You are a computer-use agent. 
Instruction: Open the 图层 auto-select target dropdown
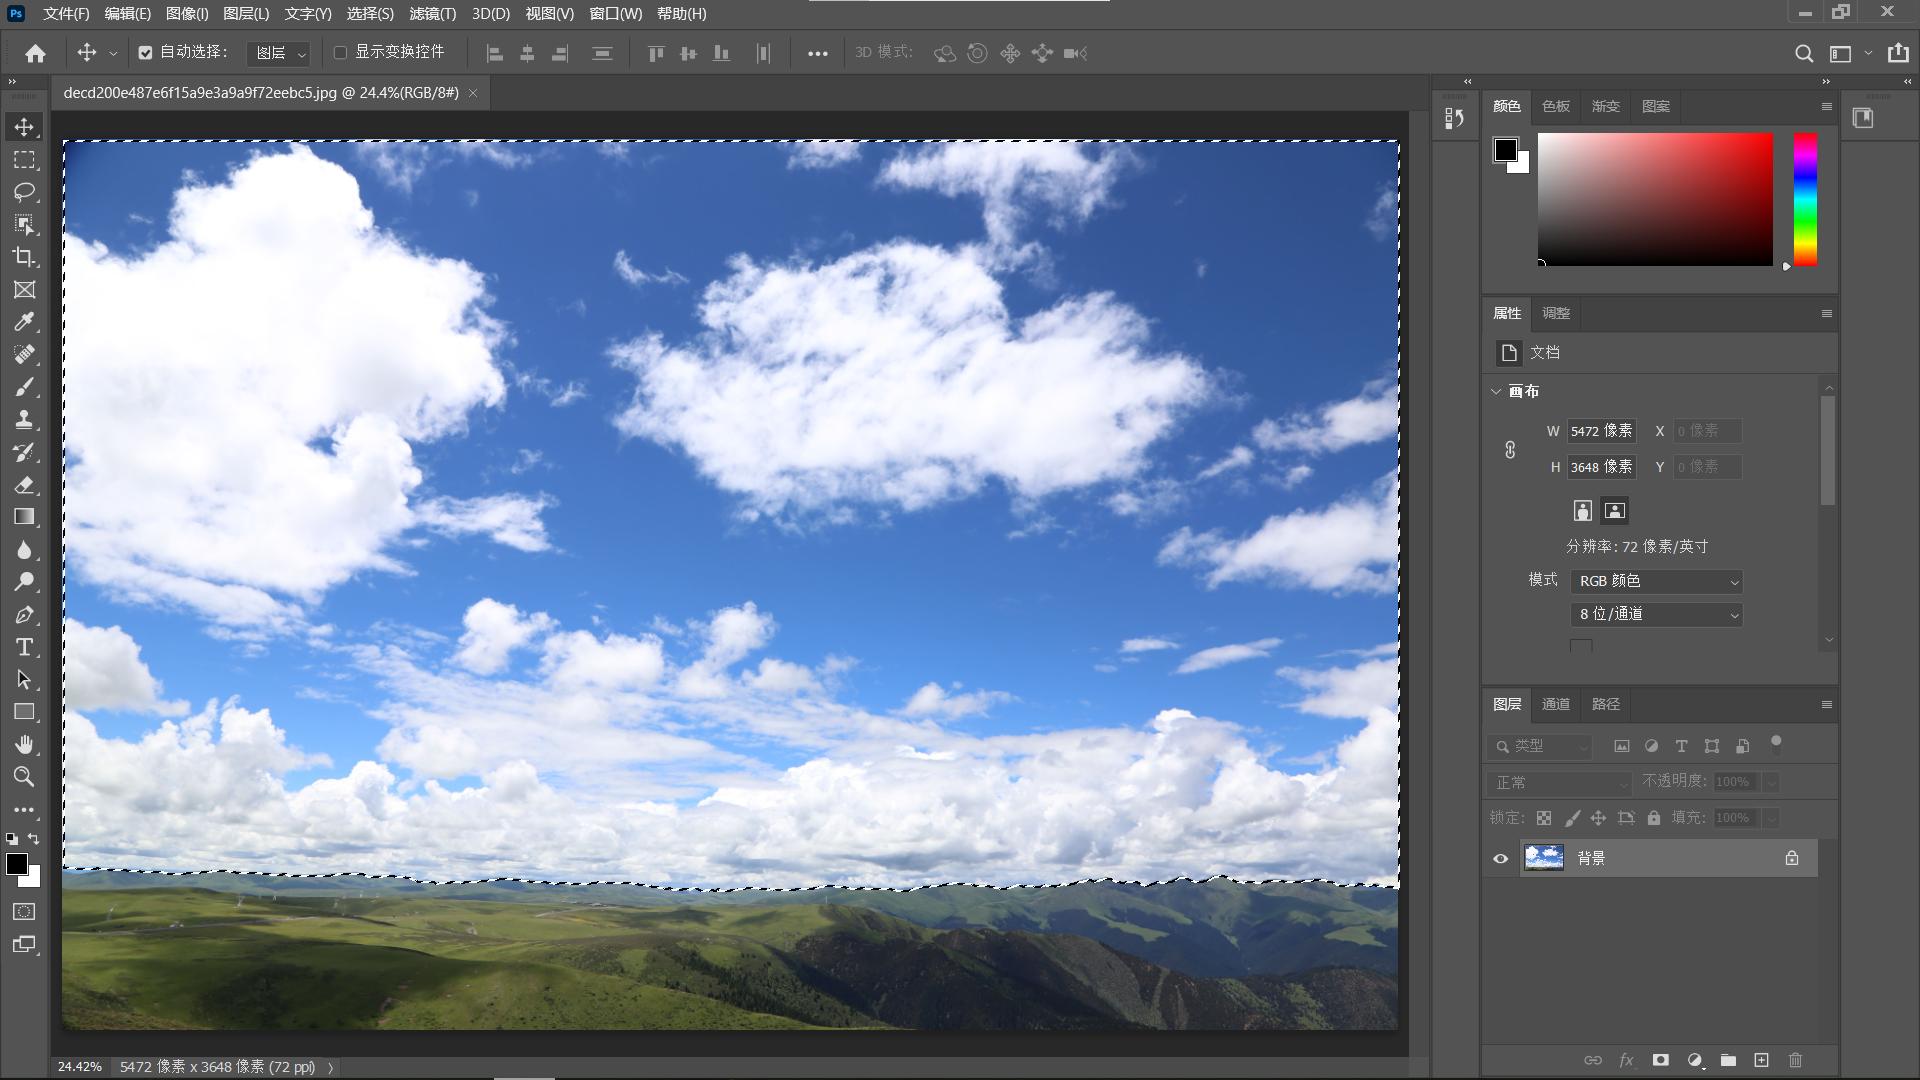click(x=278, y=53)
